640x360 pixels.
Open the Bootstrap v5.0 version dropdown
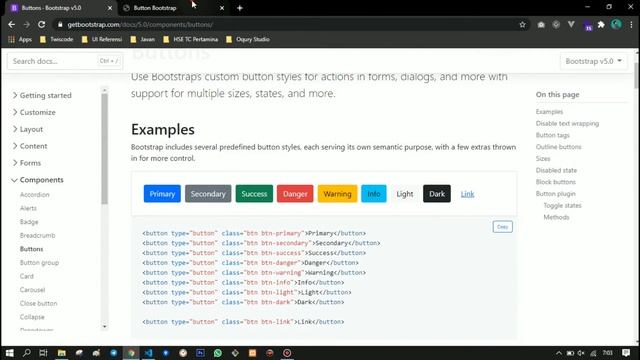click(x=593, y=61)
